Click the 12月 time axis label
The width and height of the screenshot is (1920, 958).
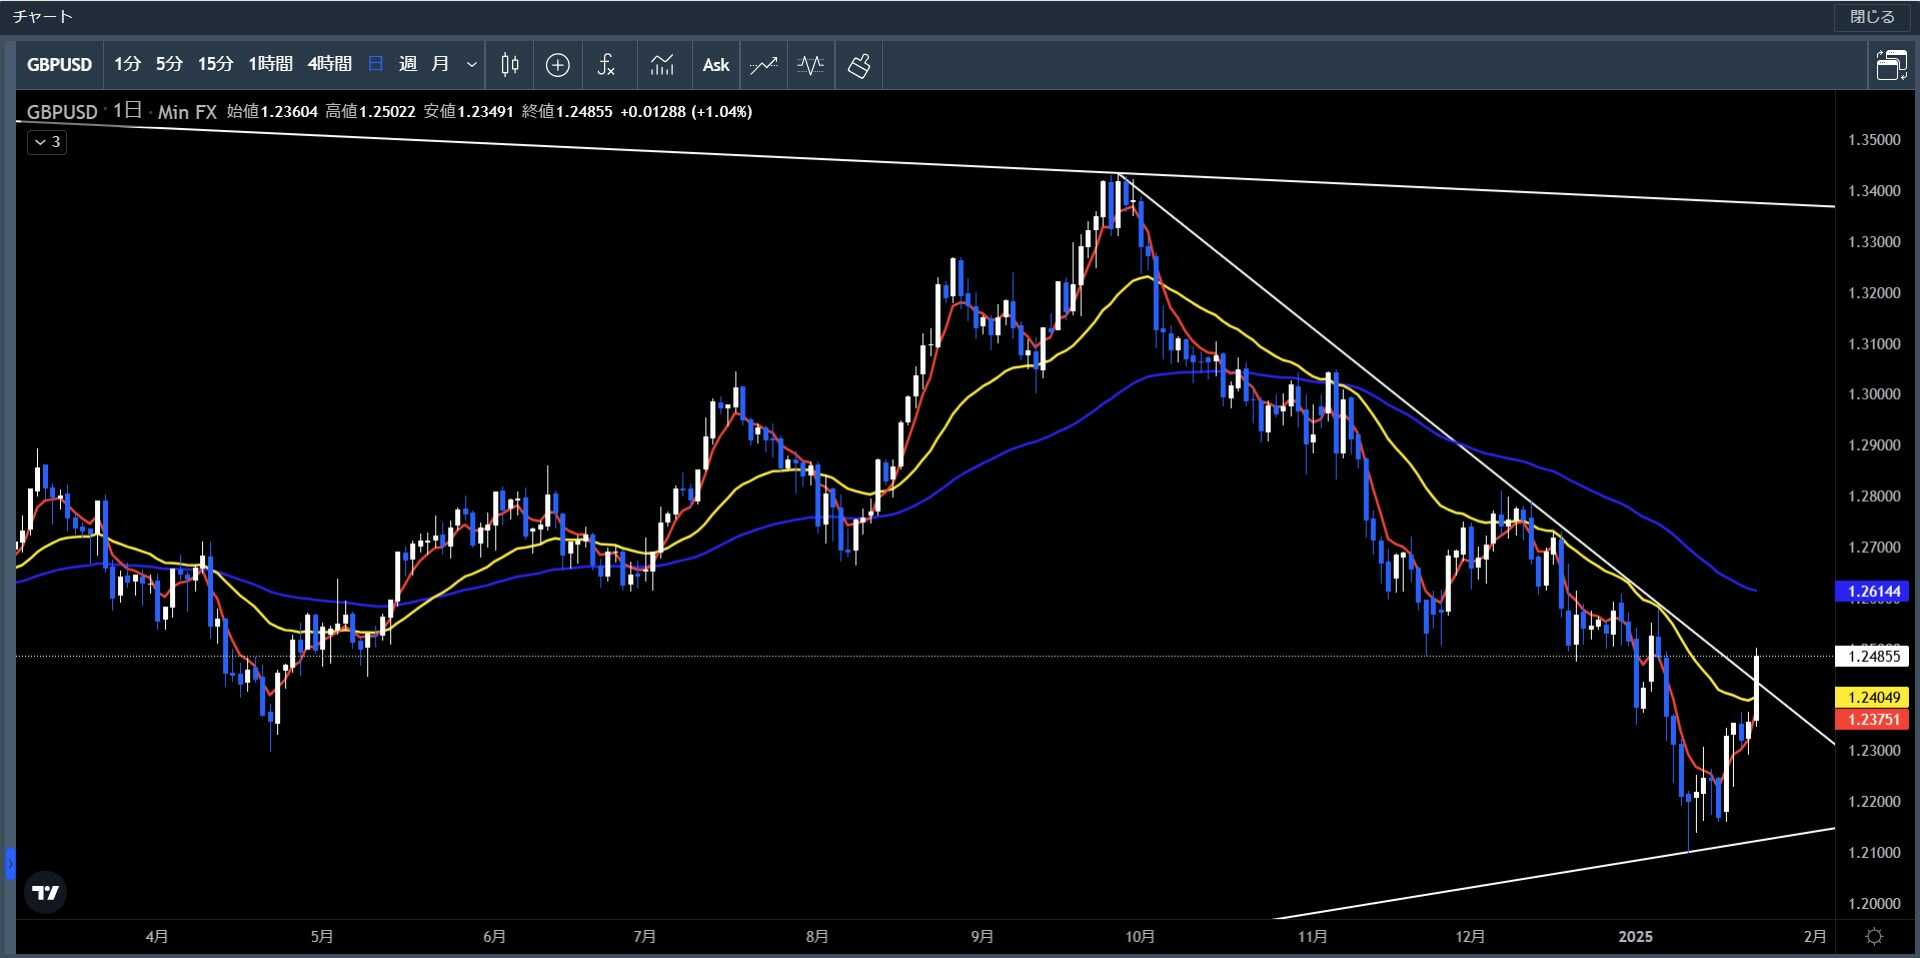tap(1470, 936)
